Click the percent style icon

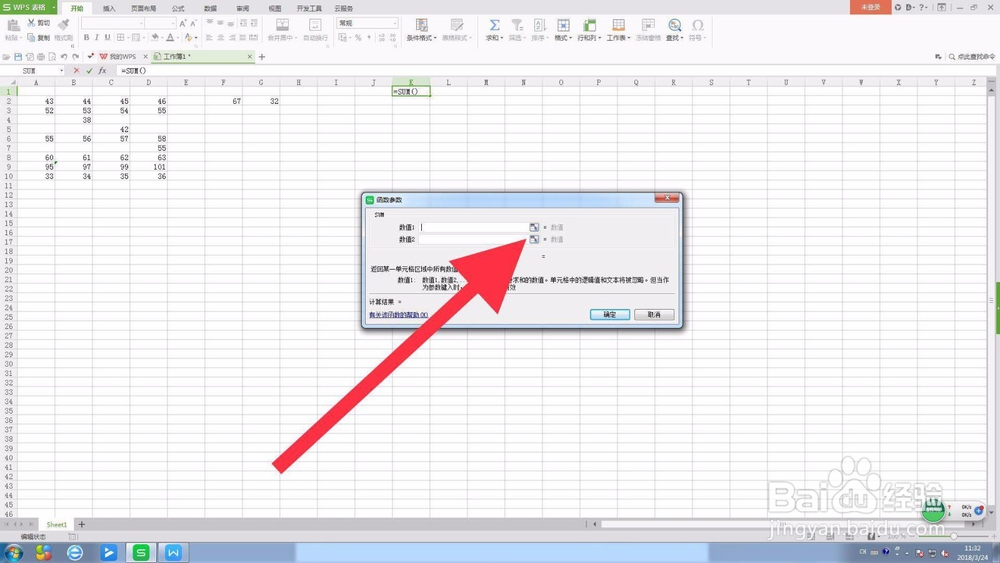tap(358, 38)
